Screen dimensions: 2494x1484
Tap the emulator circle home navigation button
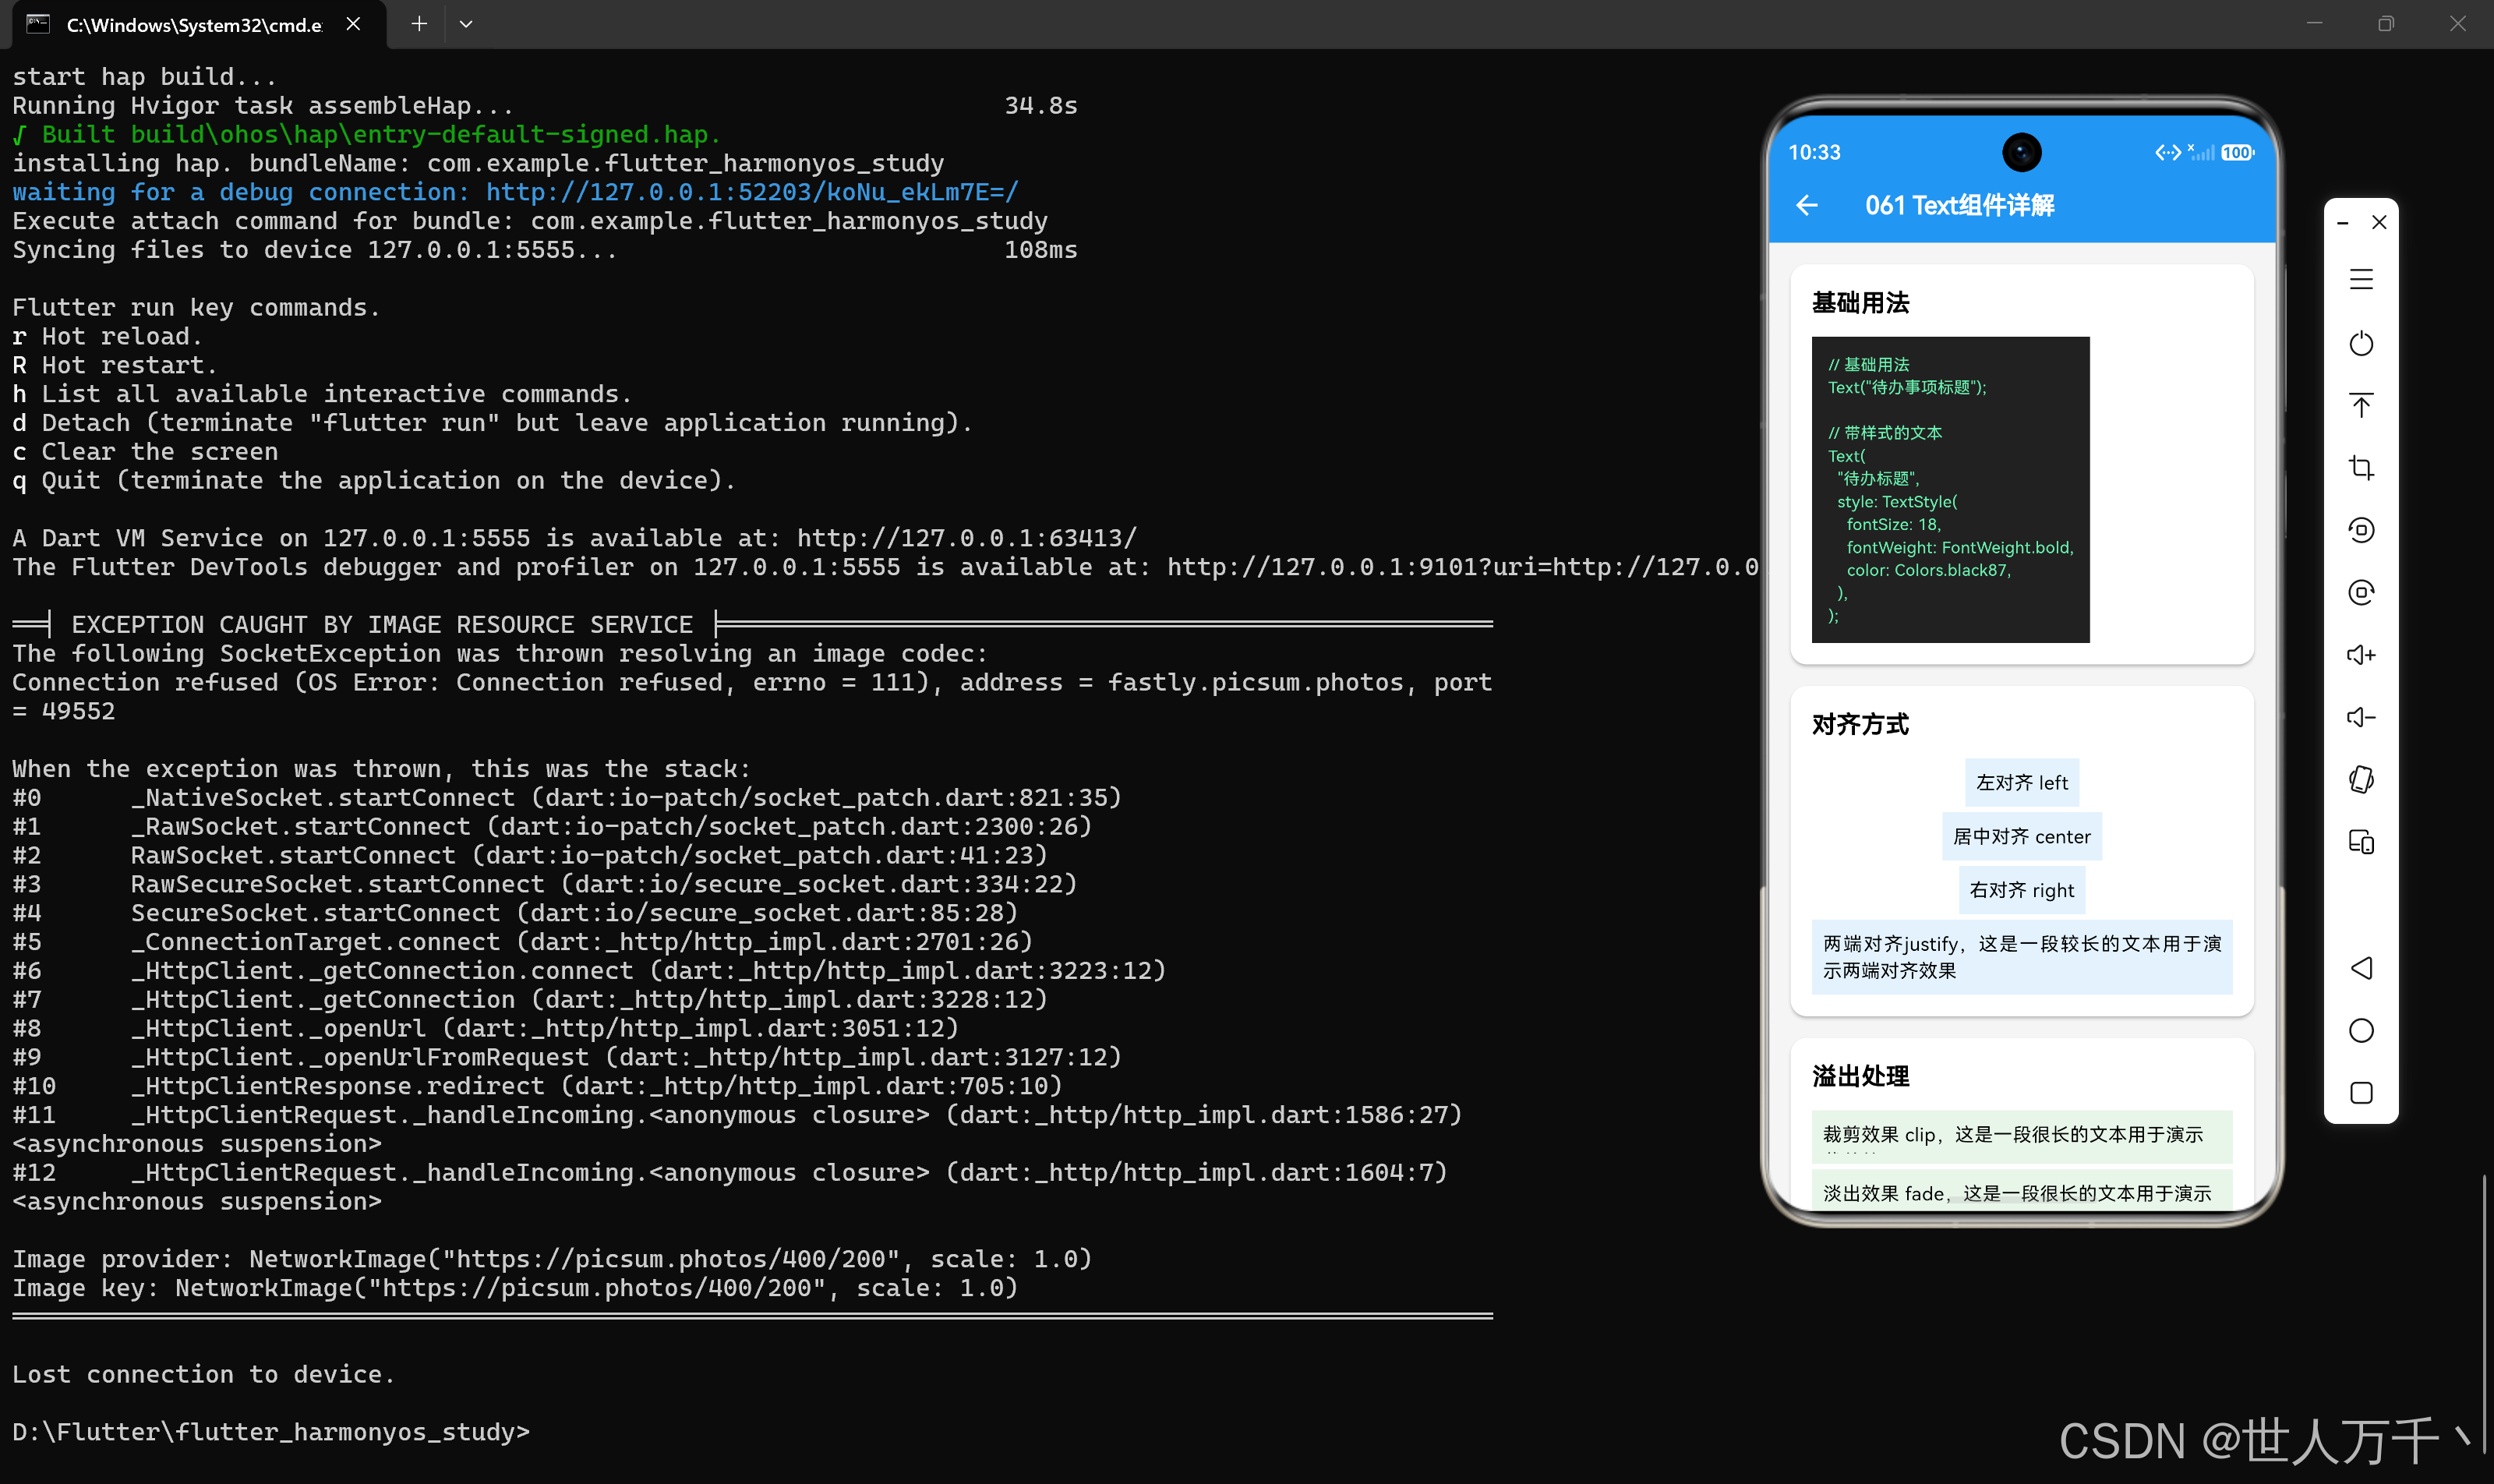pos(2361,1030)
